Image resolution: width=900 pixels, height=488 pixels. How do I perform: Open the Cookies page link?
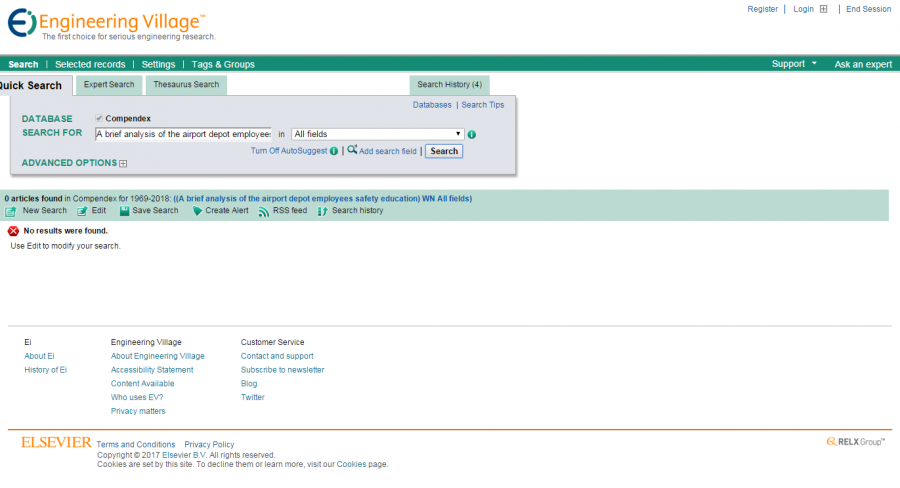coord(351,464)
